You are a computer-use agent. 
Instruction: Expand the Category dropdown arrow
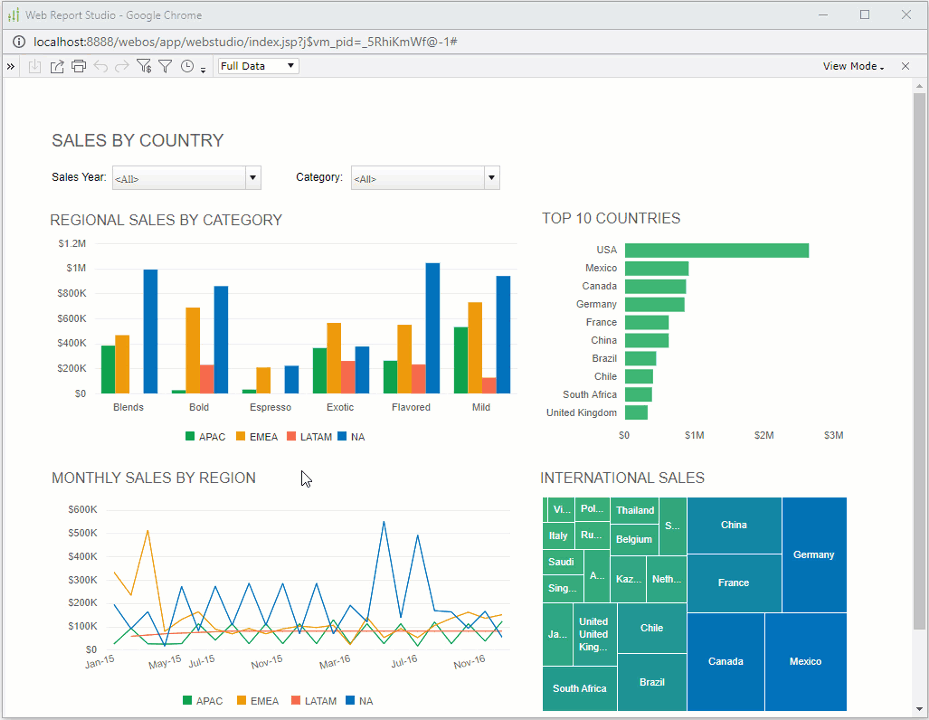coord(491,178)
